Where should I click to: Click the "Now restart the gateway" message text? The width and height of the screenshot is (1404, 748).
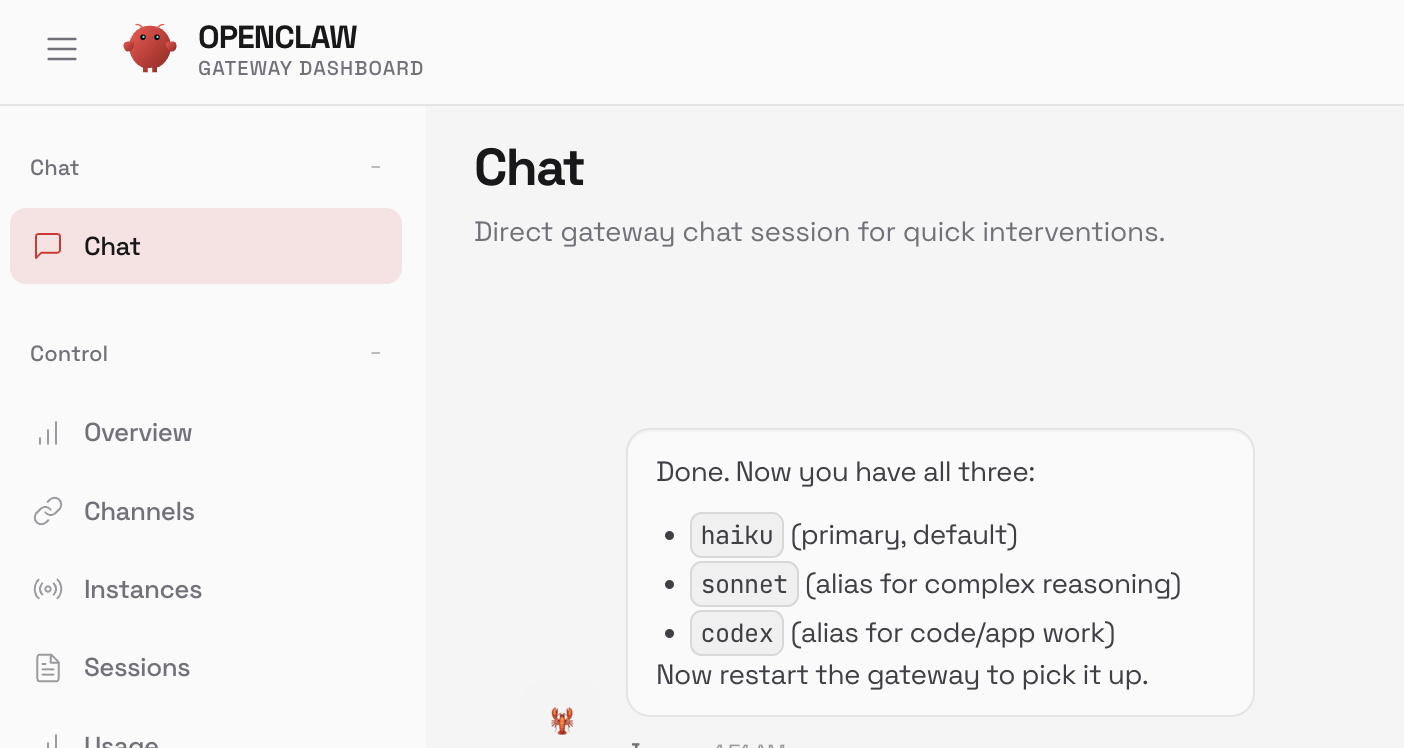tap(902, 675)
